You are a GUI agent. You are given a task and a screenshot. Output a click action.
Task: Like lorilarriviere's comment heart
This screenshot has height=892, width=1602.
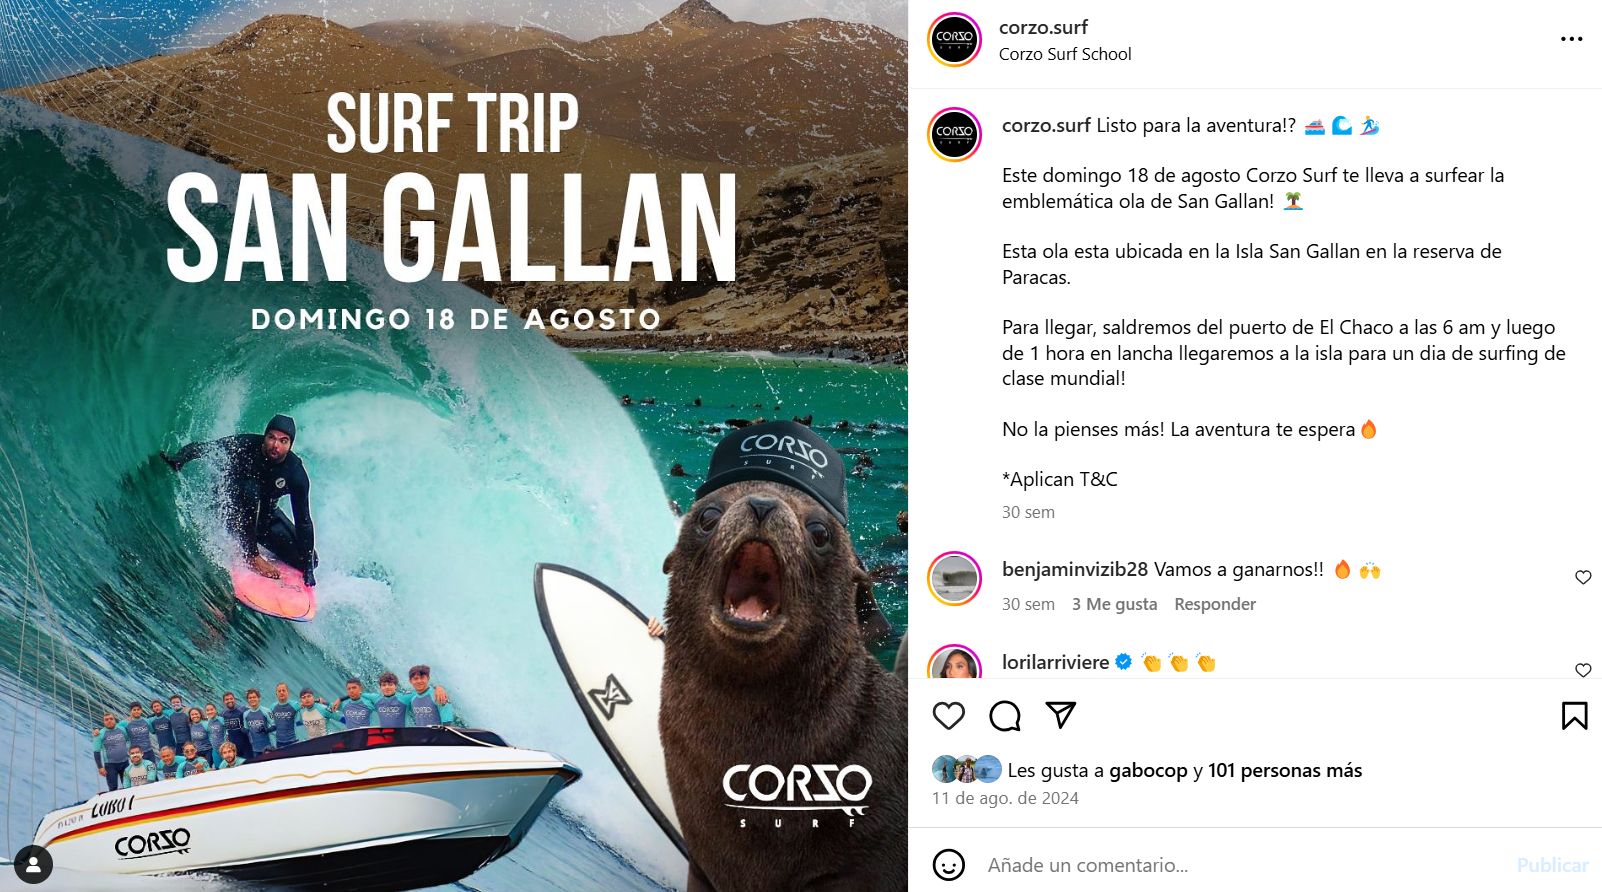1583,670
